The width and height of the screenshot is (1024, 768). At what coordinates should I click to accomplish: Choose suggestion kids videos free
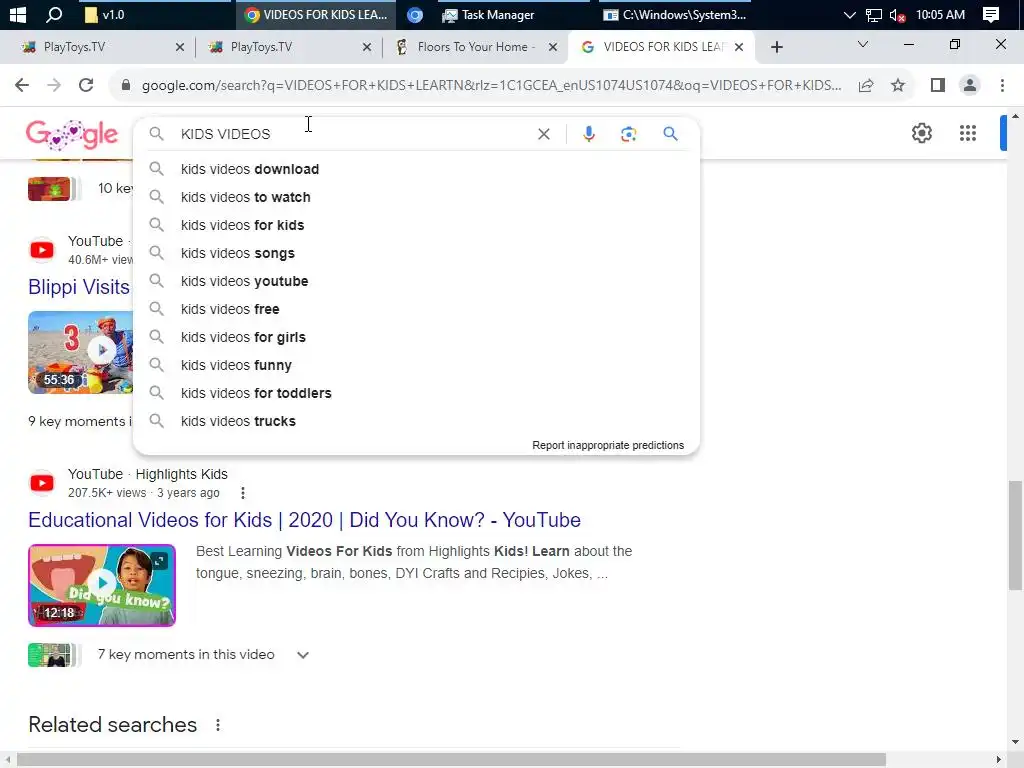(416, 310)
